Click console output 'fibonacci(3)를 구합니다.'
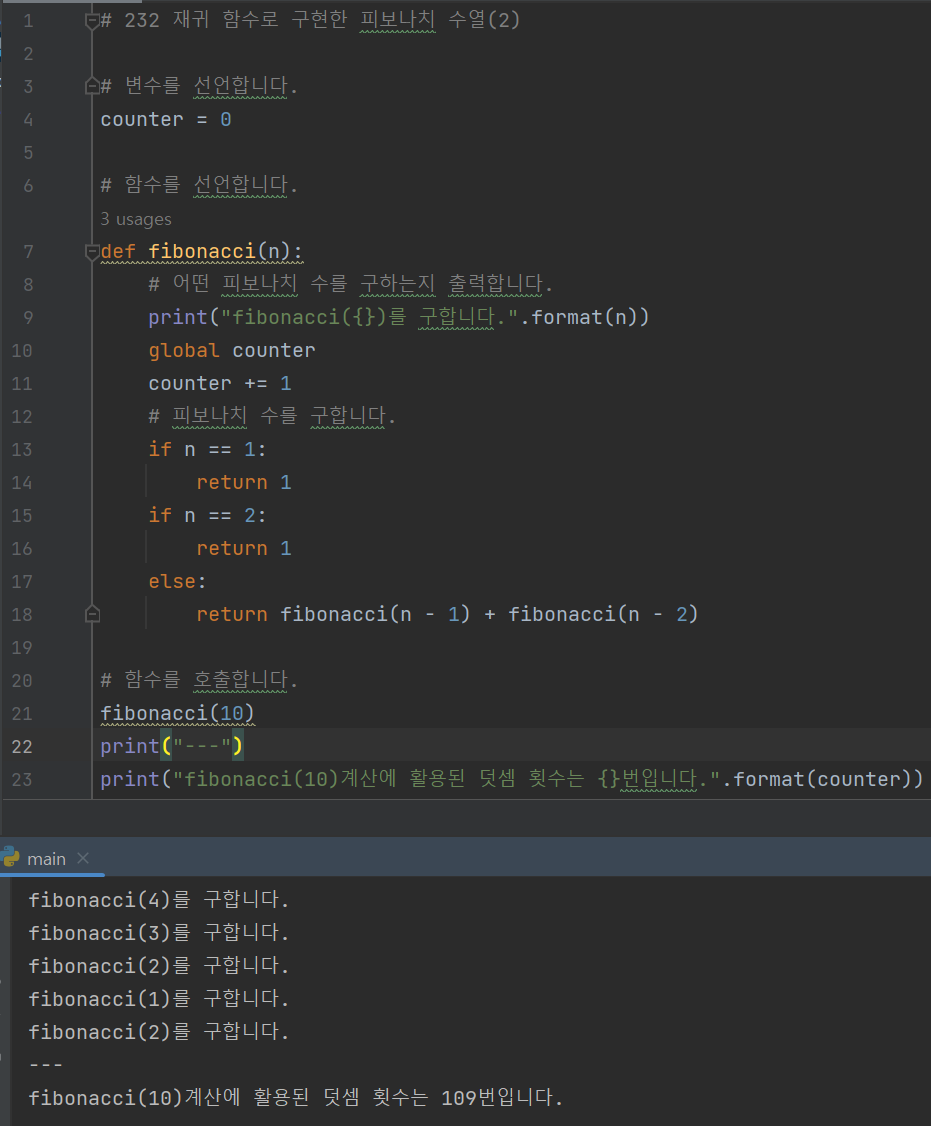Image resolution: width=931 pixels, height=1126 pixels. pos(159,933)
